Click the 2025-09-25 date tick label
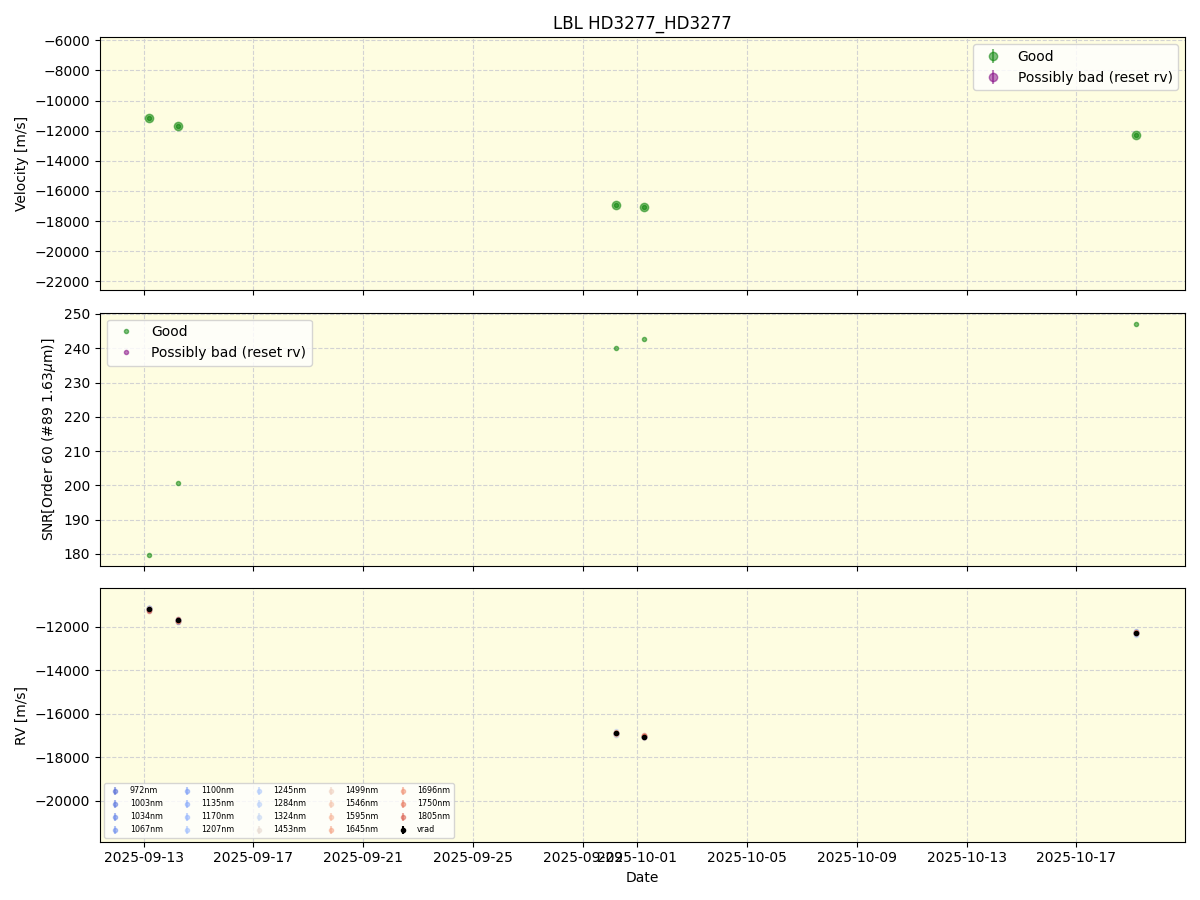The height and width of the screenshot is (900, 1200). click(473, 857)
